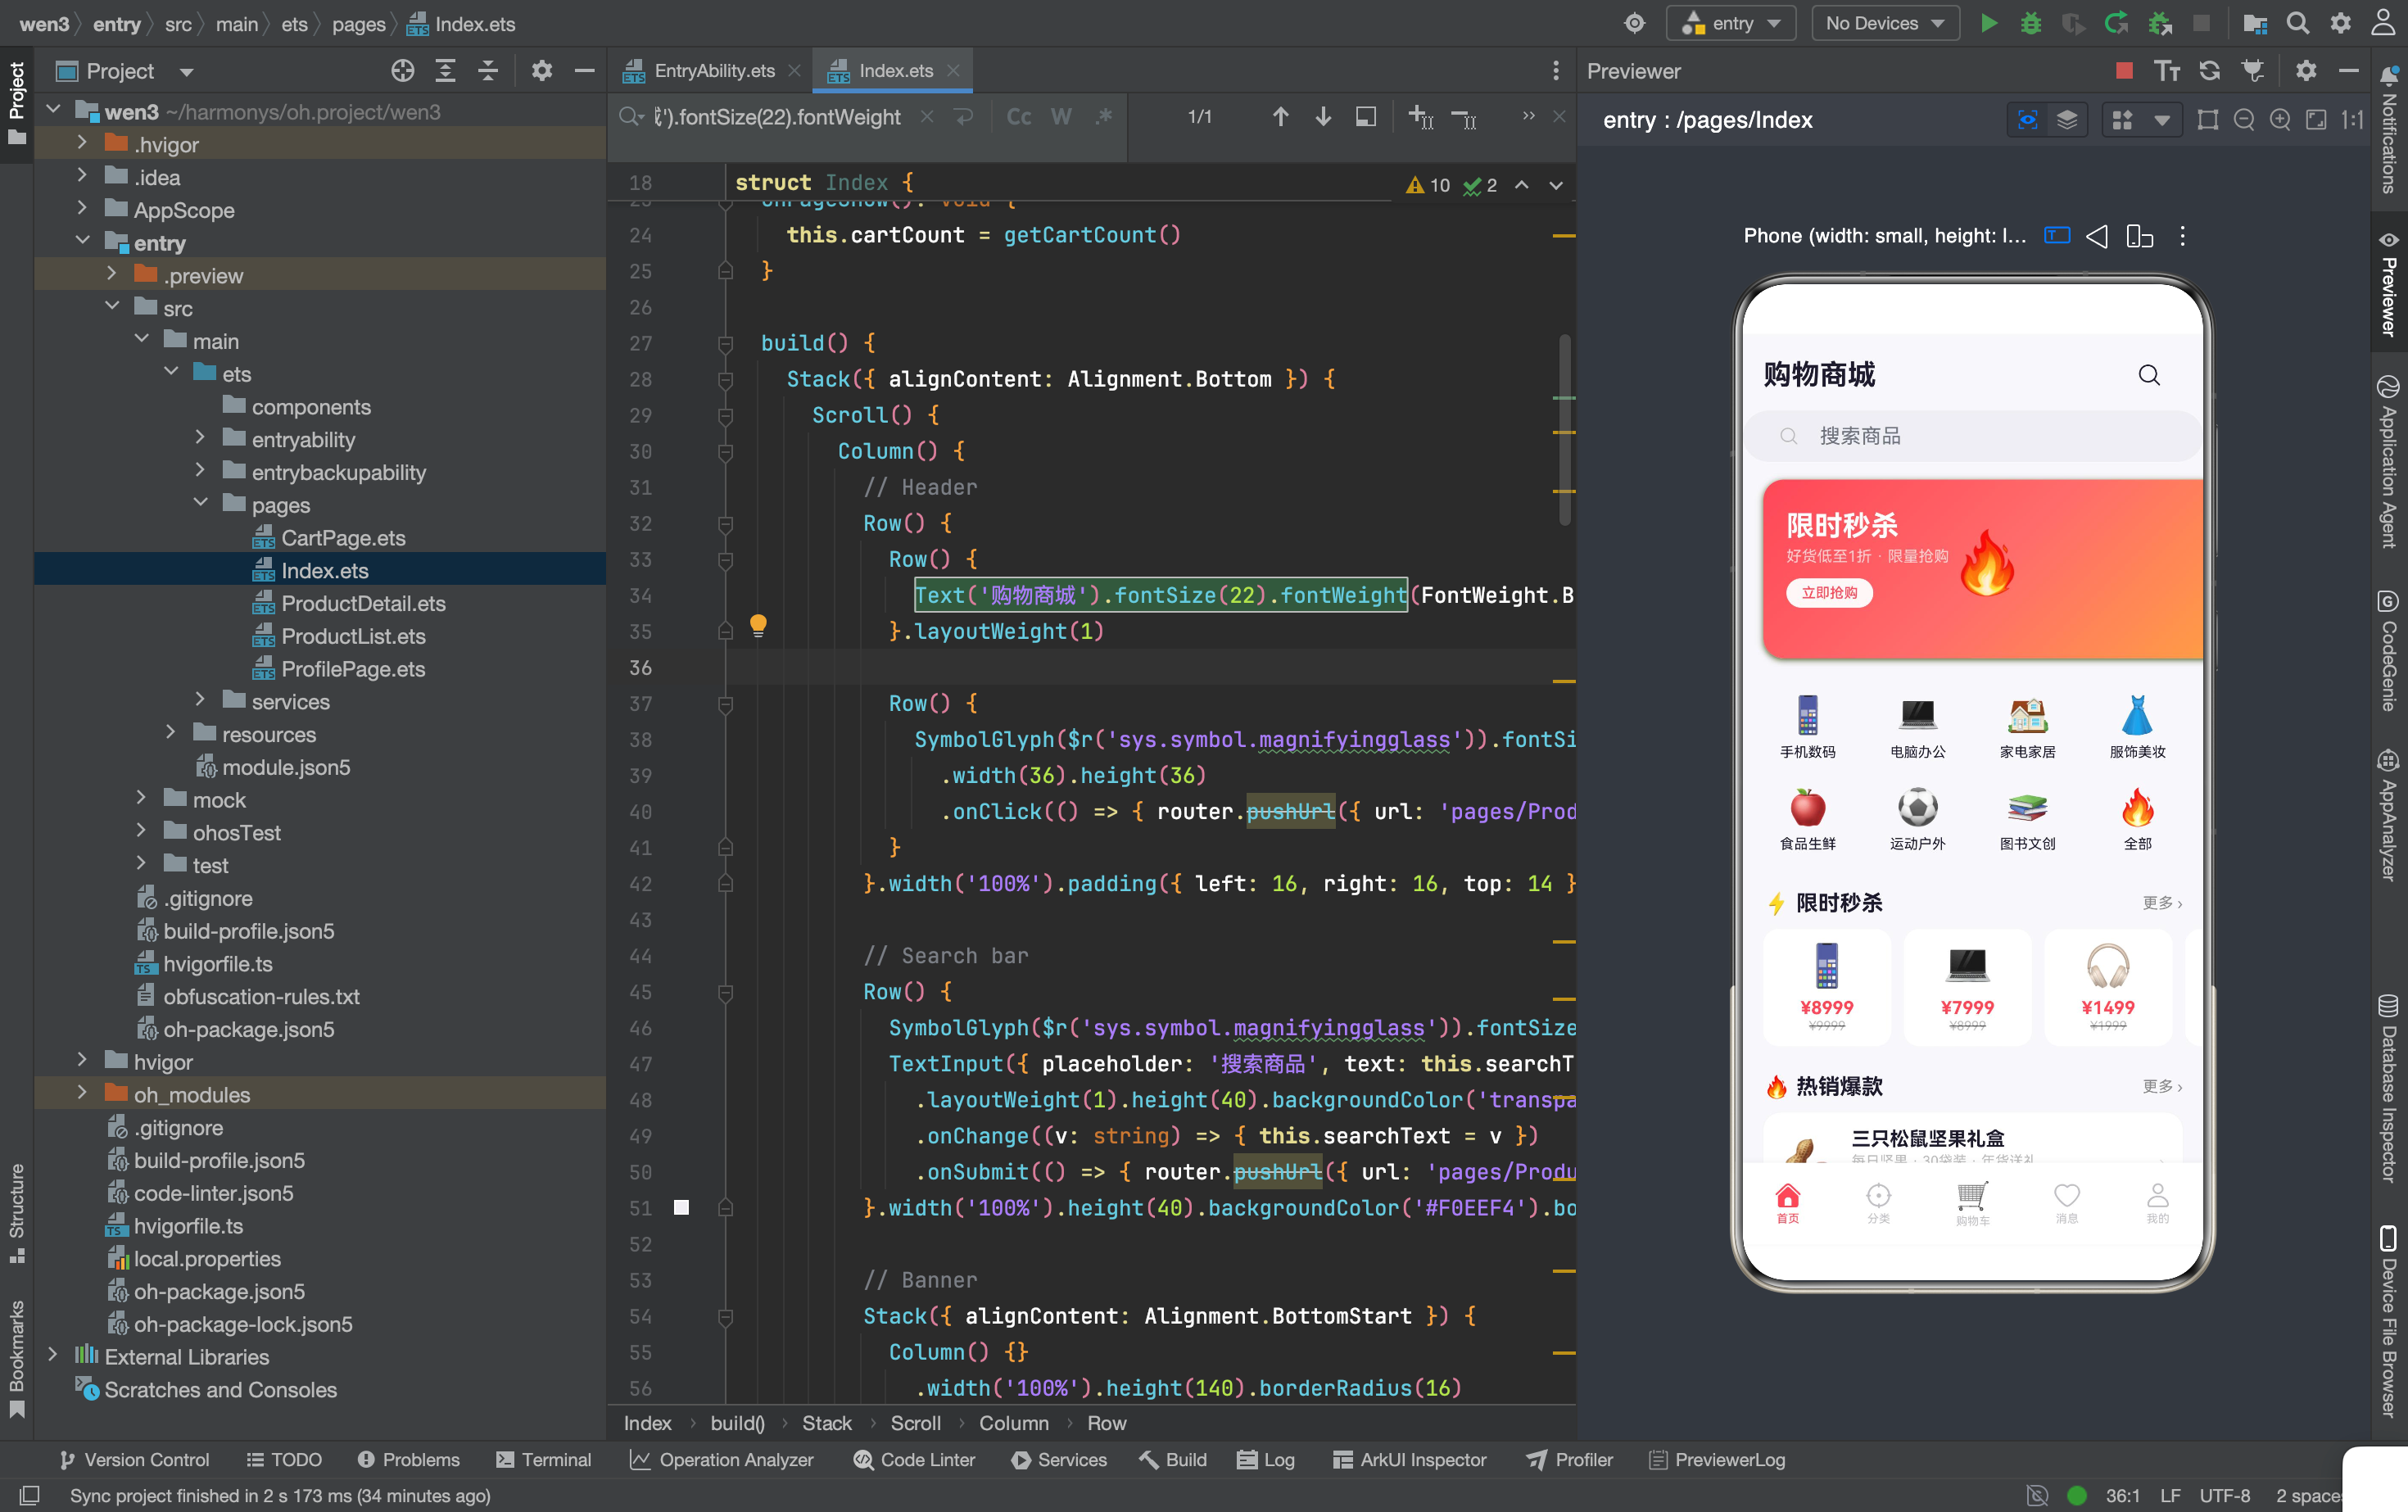Expand External Libraries node
Screen dimensions: 2408x1512
coord(52,1356)
